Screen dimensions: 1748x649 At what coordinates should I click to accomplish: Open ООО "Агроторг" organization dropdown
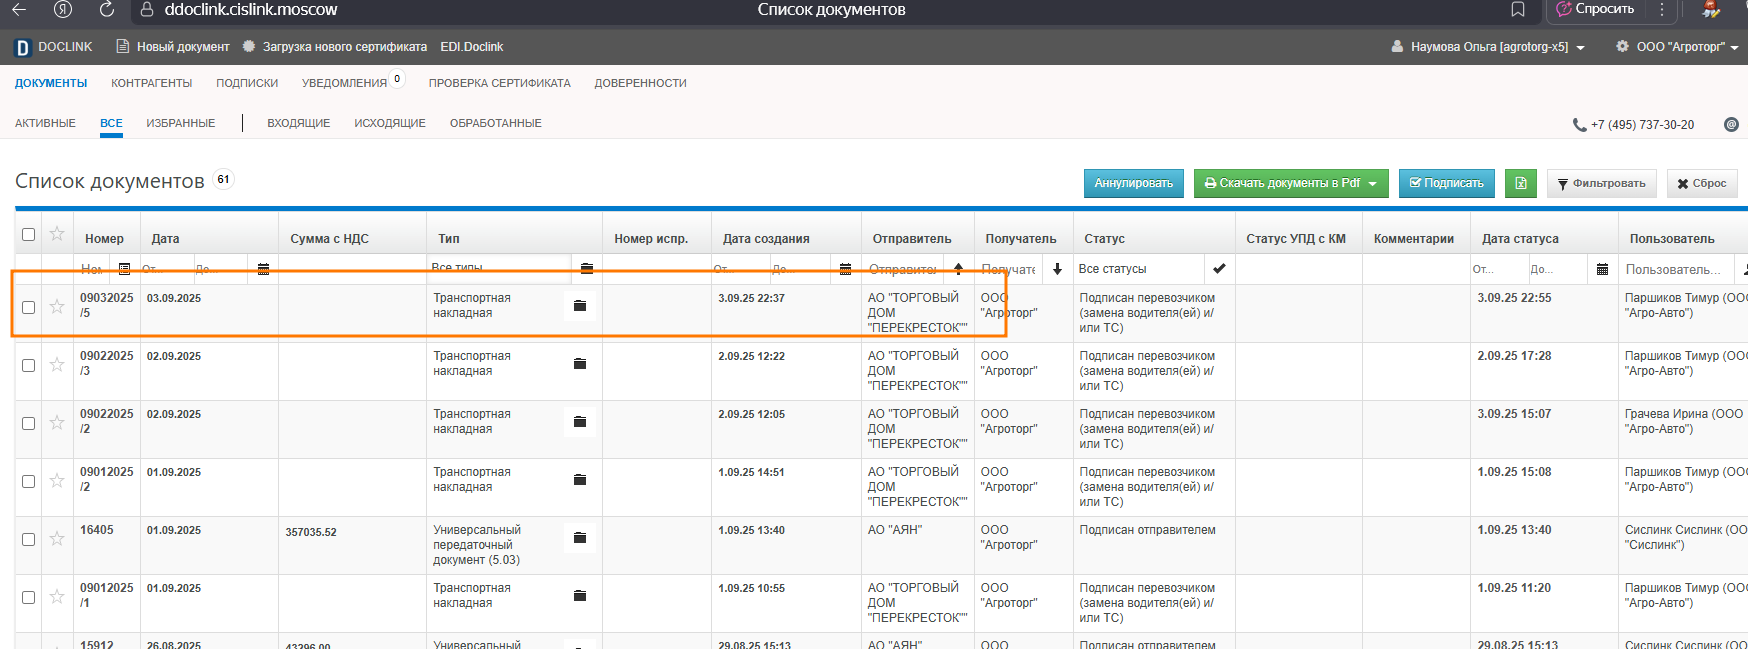pos(1677,47)
